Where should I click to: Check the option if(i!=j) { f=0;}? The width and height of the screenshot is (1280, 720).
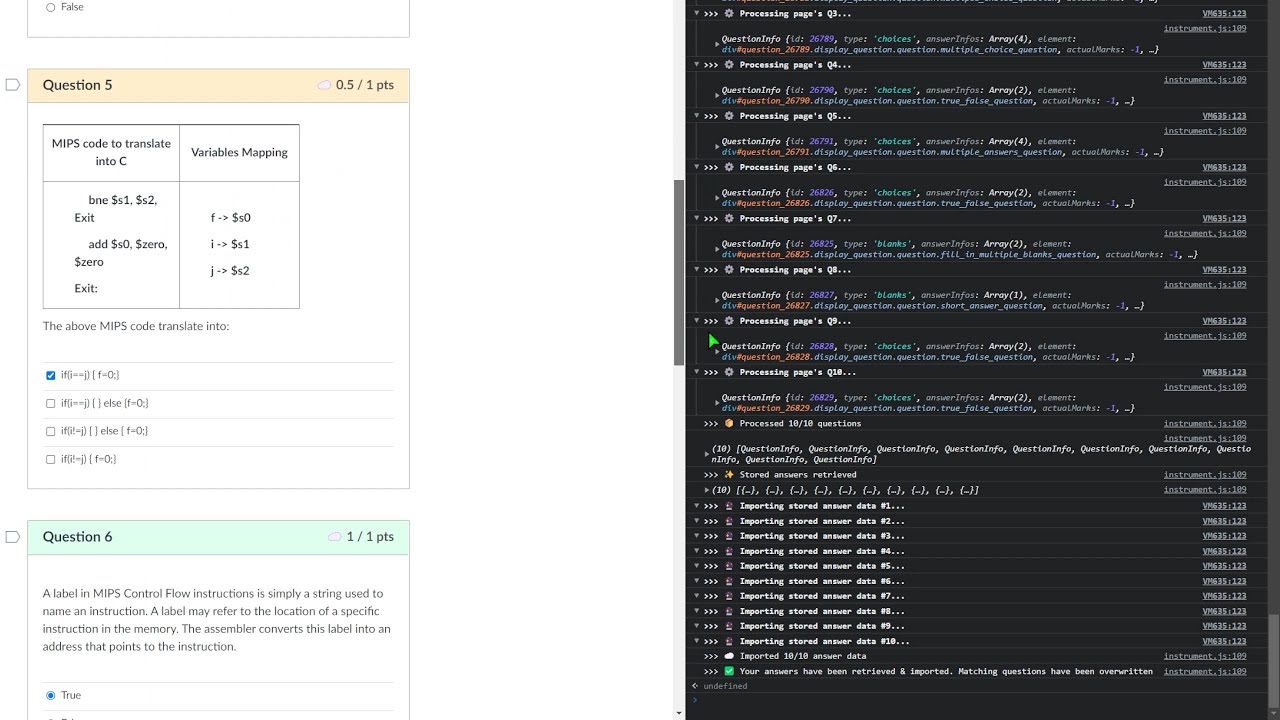51,459
